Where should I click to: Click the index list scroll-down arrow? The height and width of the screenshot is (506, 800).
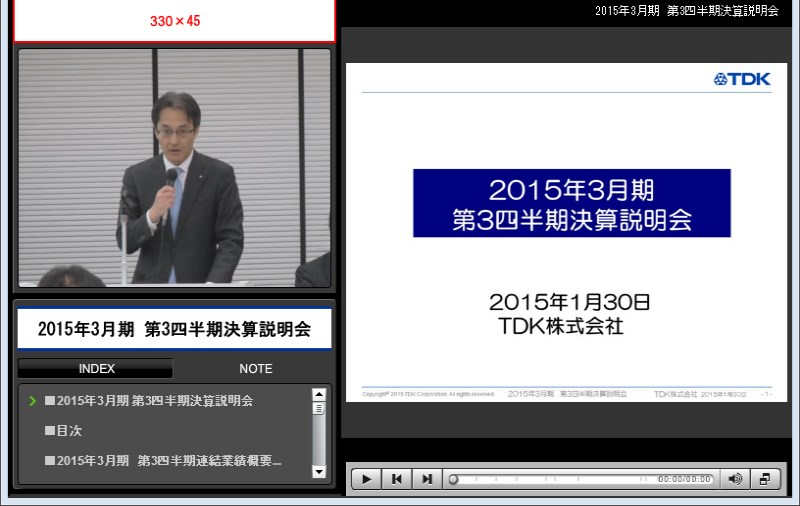pyautogui.click(x=319, y=472)
